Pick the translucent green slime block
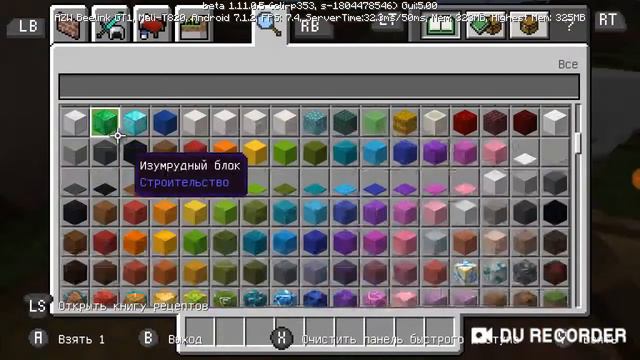640x360 pixels. [x=375, y=122]
